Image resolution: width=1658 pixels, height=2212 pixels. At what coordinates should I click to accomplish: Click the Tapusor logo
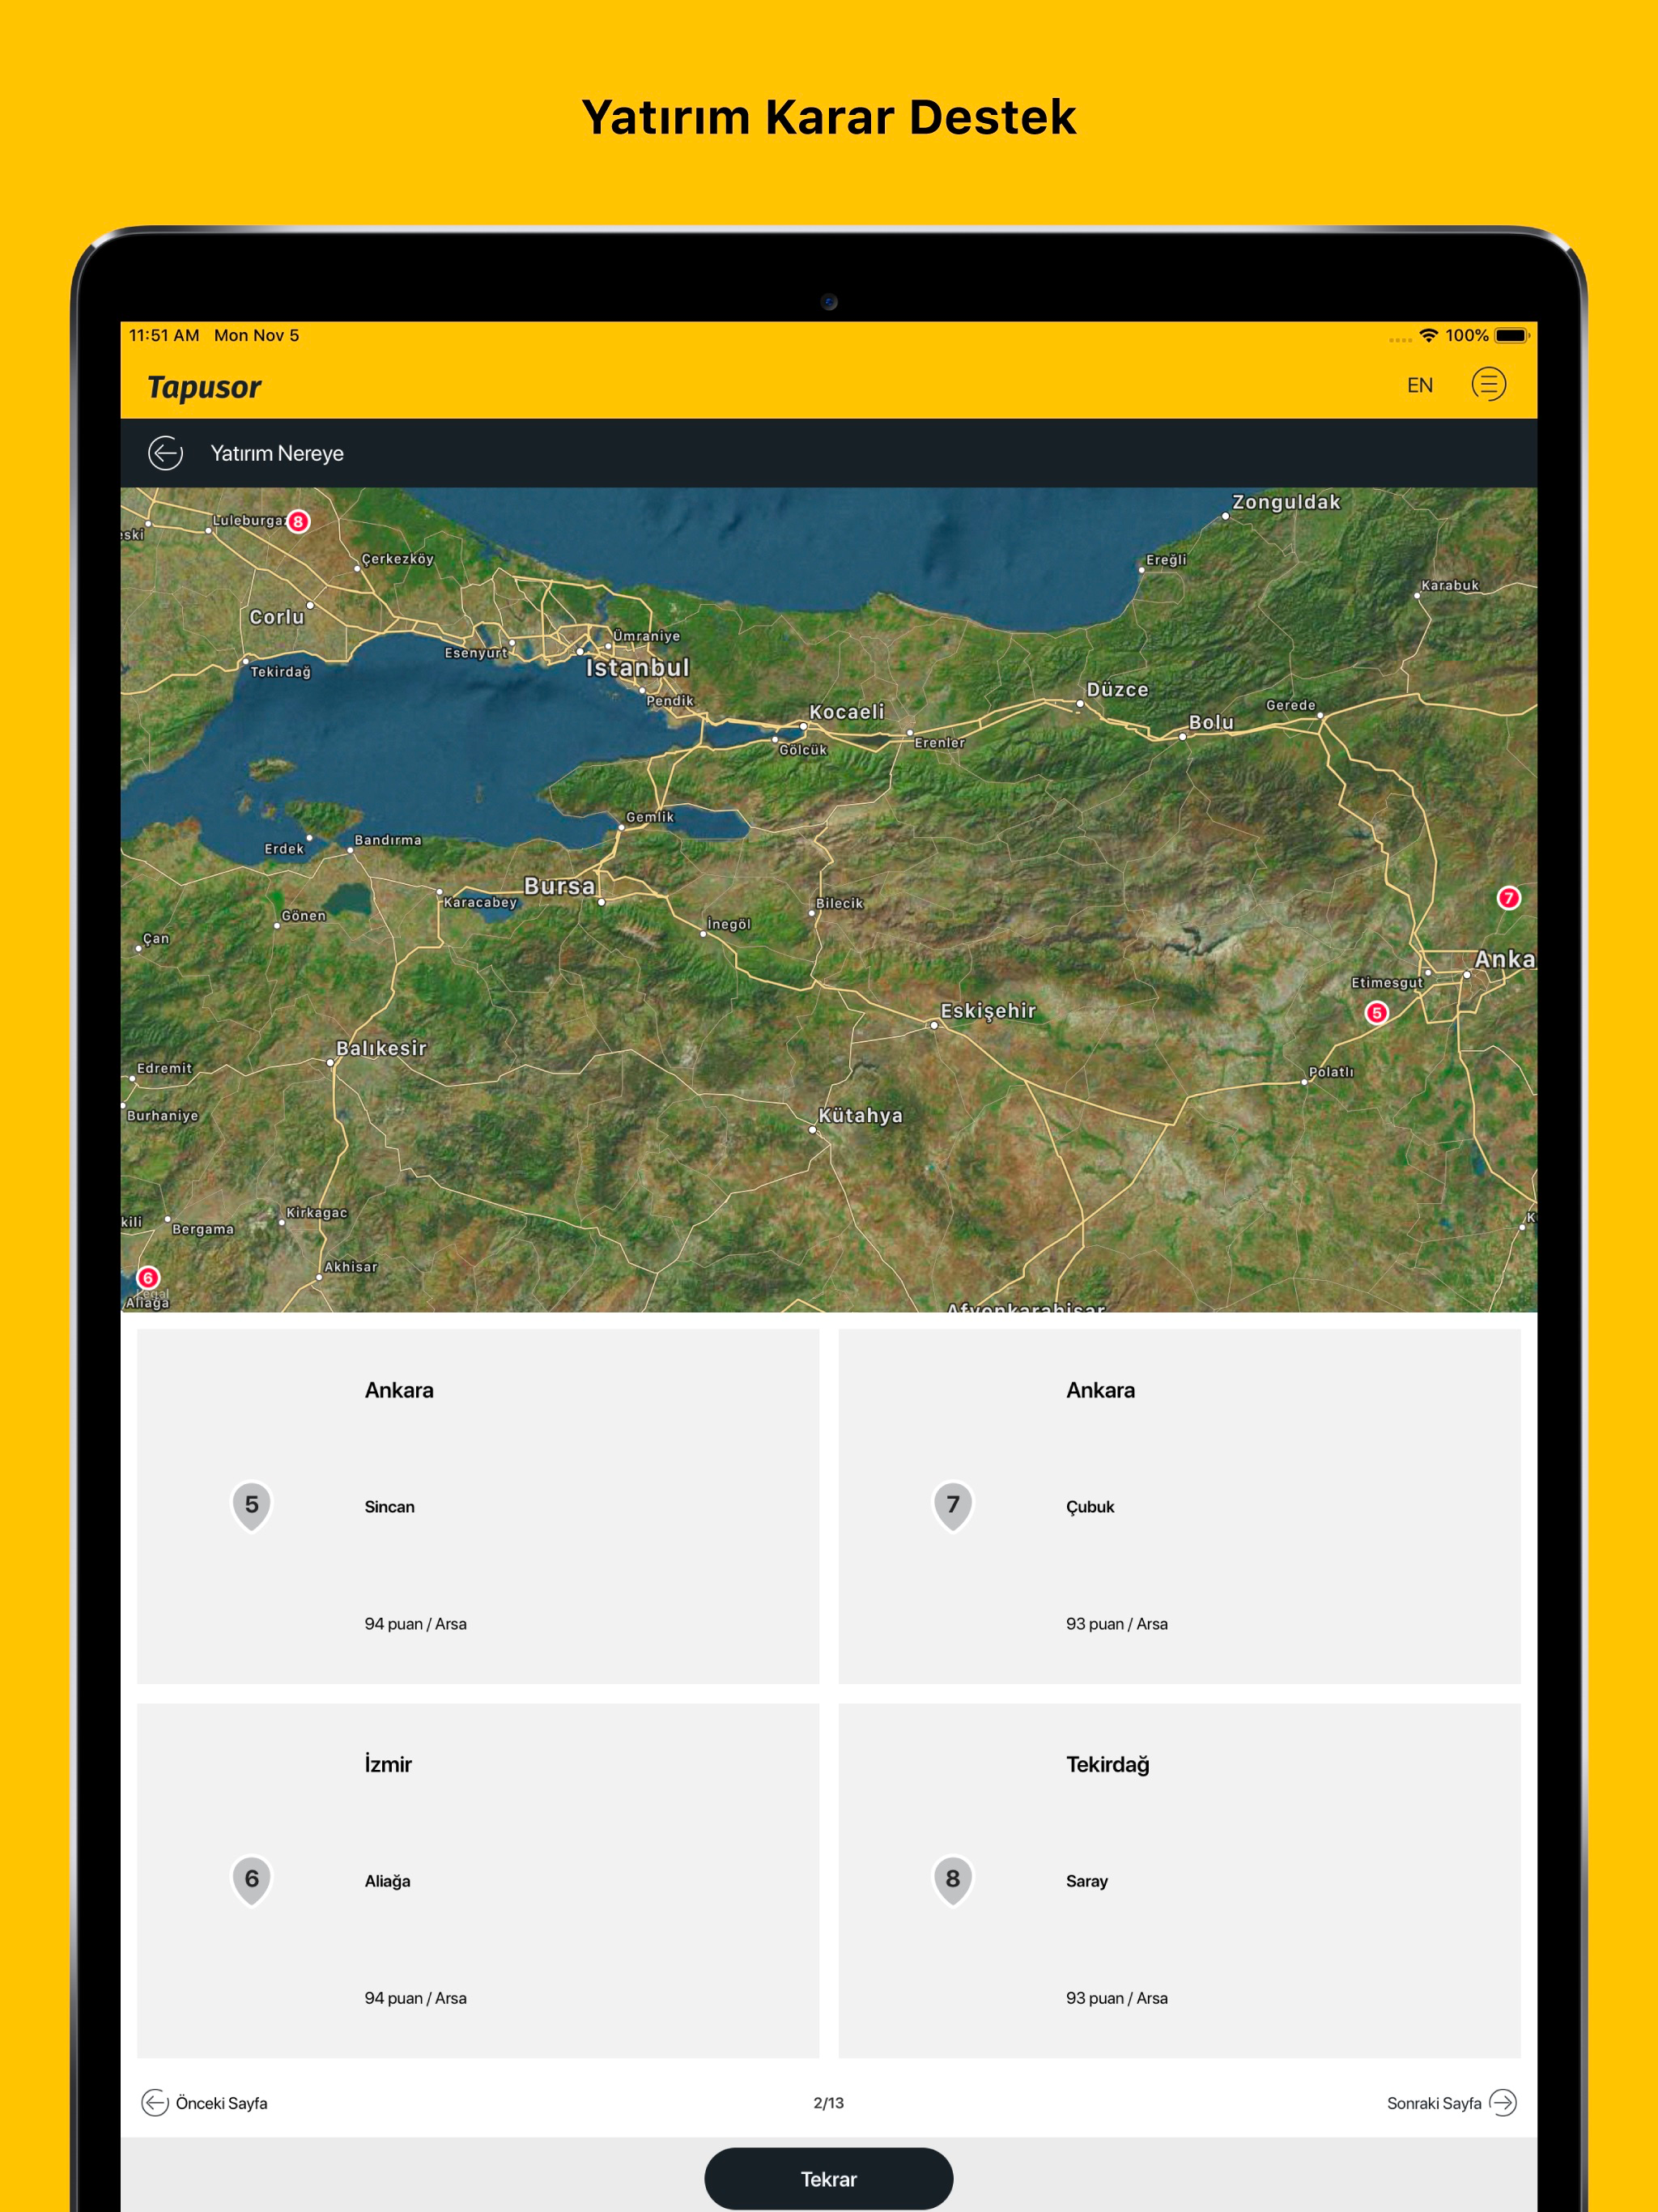click(204, 387)
